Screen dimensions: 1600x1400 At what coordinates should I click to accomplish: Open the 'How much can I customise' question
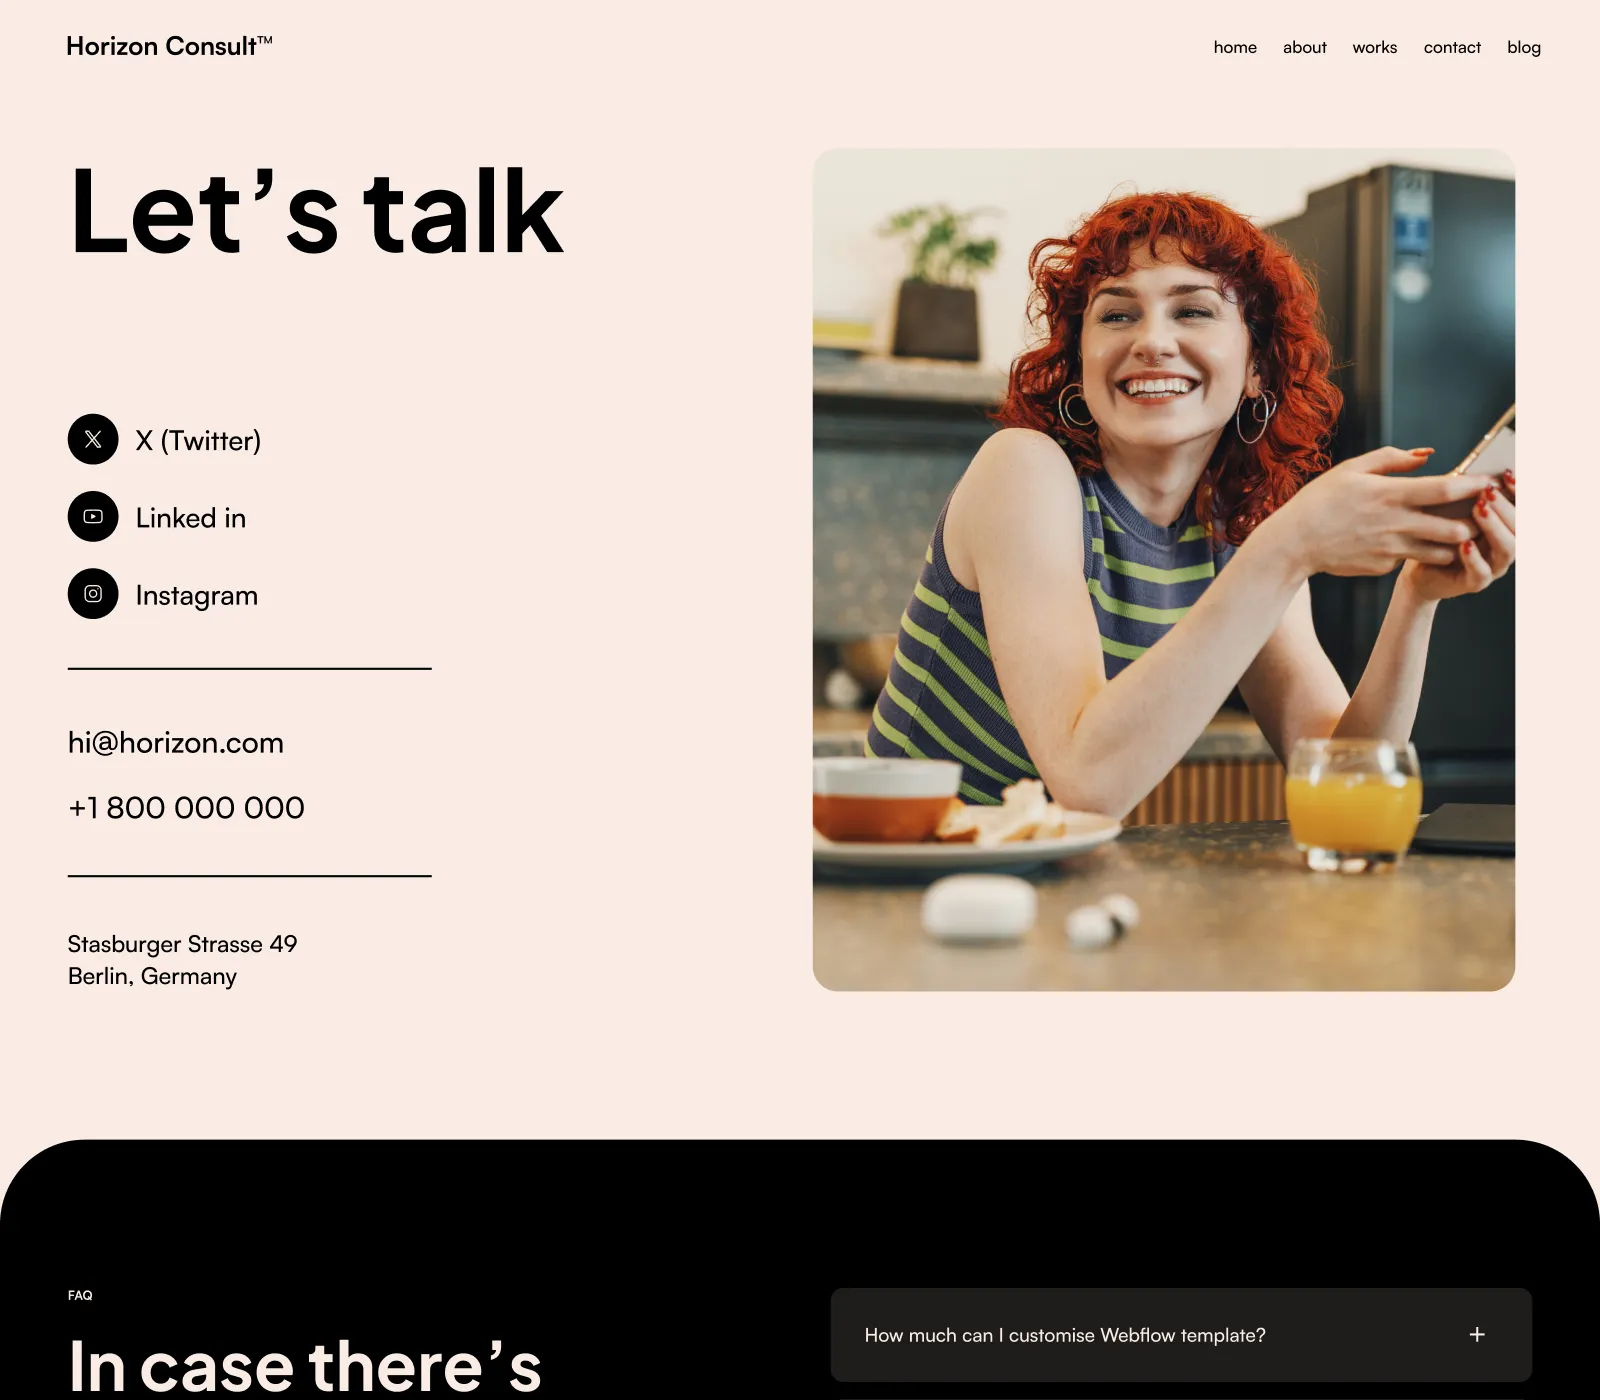click(x=1181, y=1335)
